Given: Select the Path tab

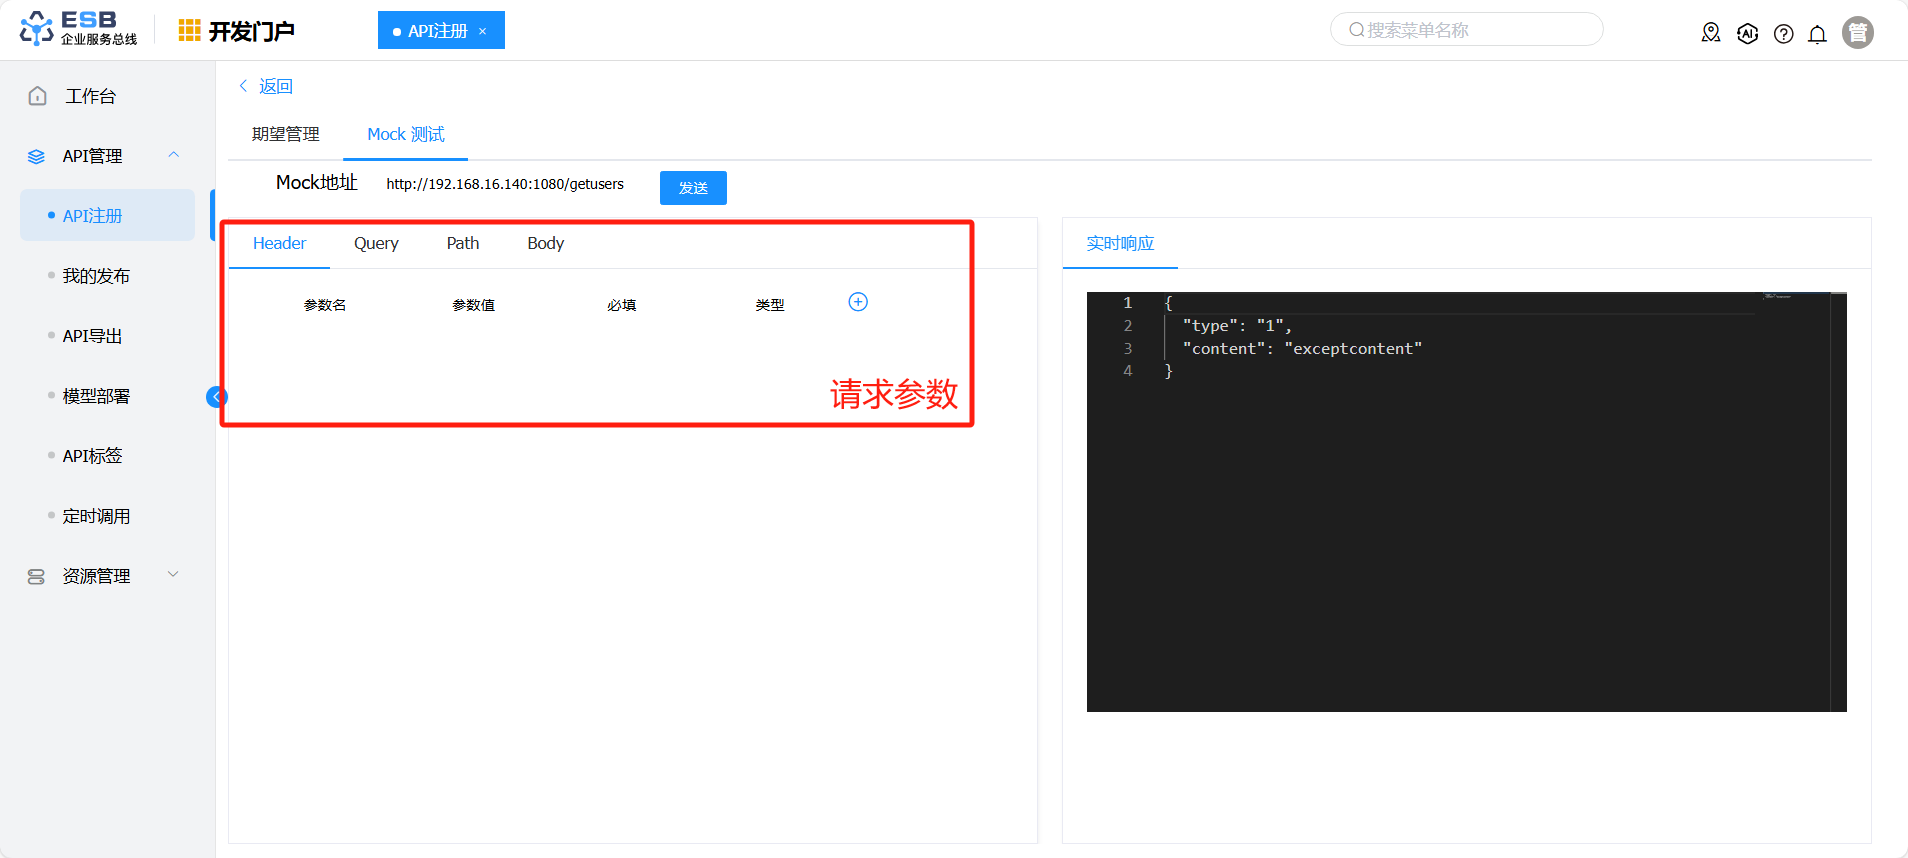Looking at the screenshot, I should click(x=462, y=243).
